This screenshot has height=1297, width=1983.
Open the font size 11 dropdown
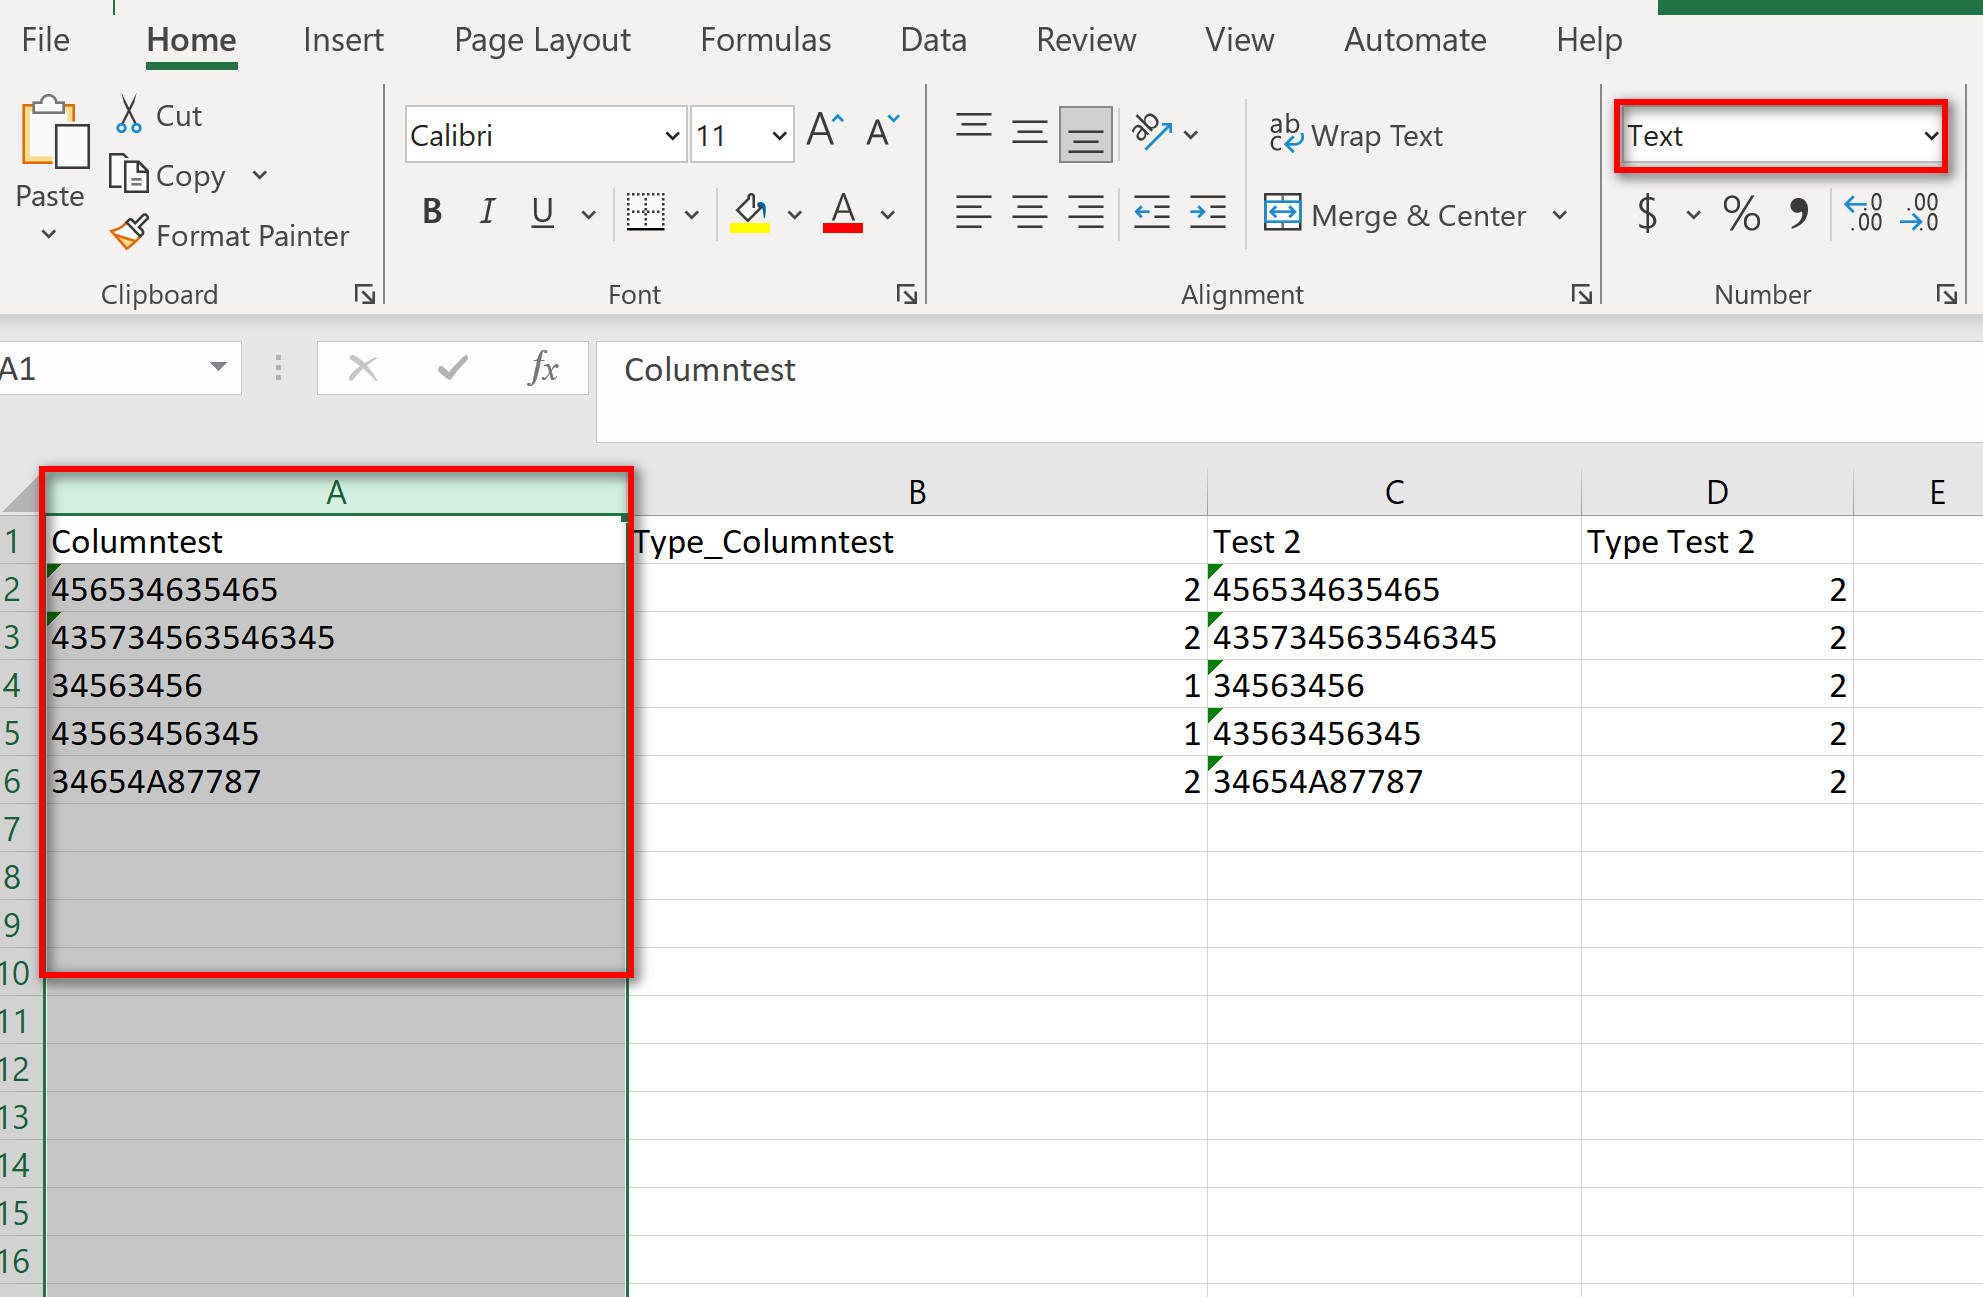[x=779, y=135]
